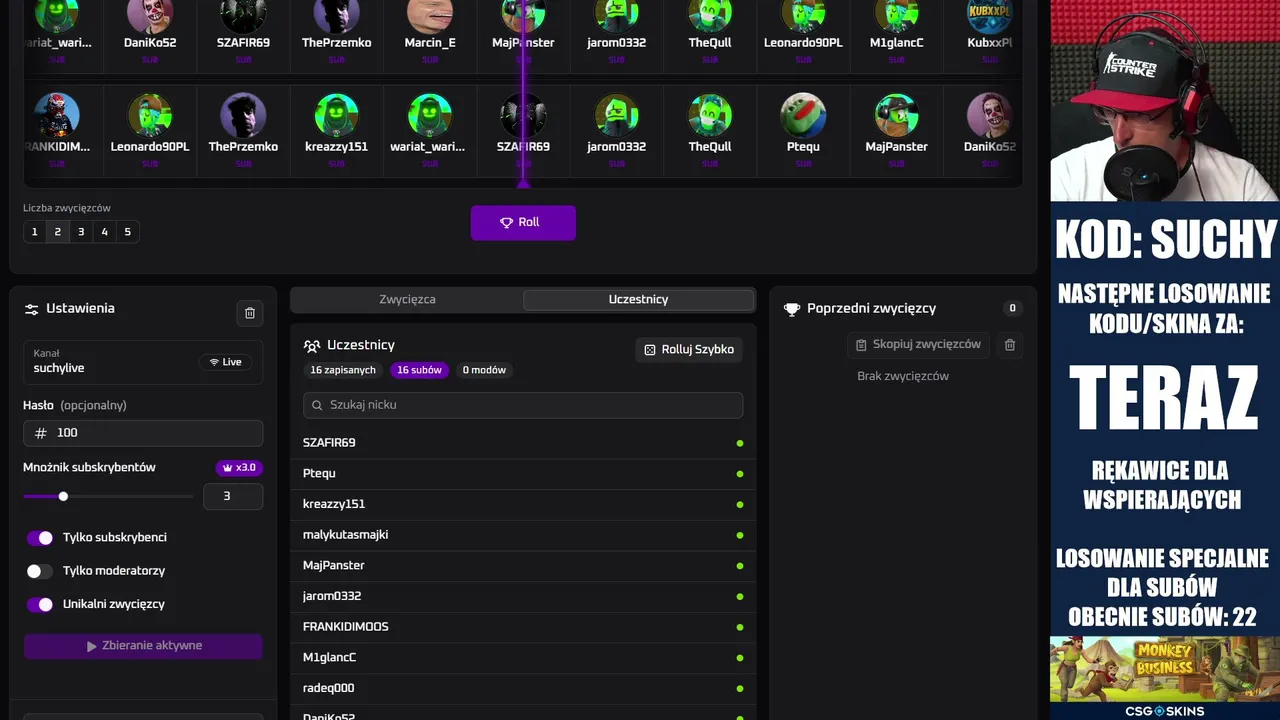Click the trophy icon beside Poprzedni zwycięzcy

click(x=792, y=309)
